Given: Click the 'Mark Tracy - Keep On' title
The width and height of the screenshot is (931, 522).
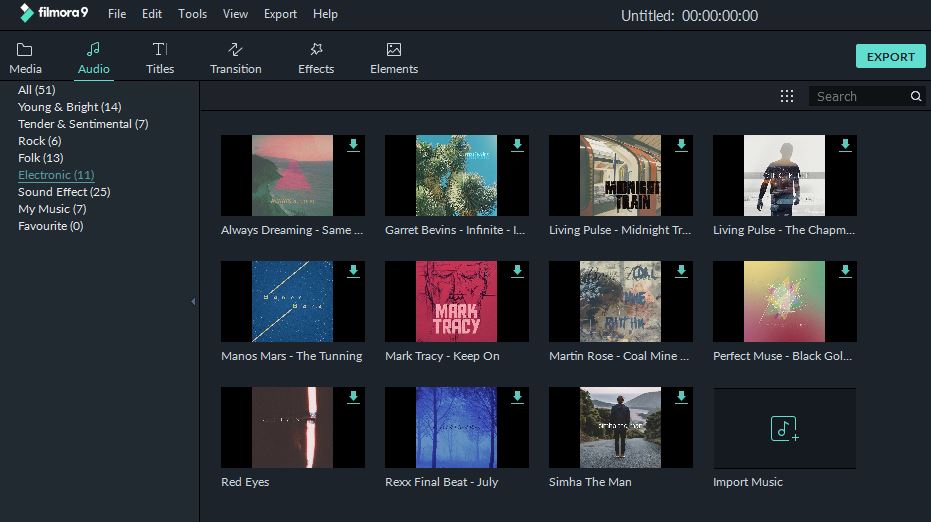Looking at the screenshot, I should tap(442, 356).
